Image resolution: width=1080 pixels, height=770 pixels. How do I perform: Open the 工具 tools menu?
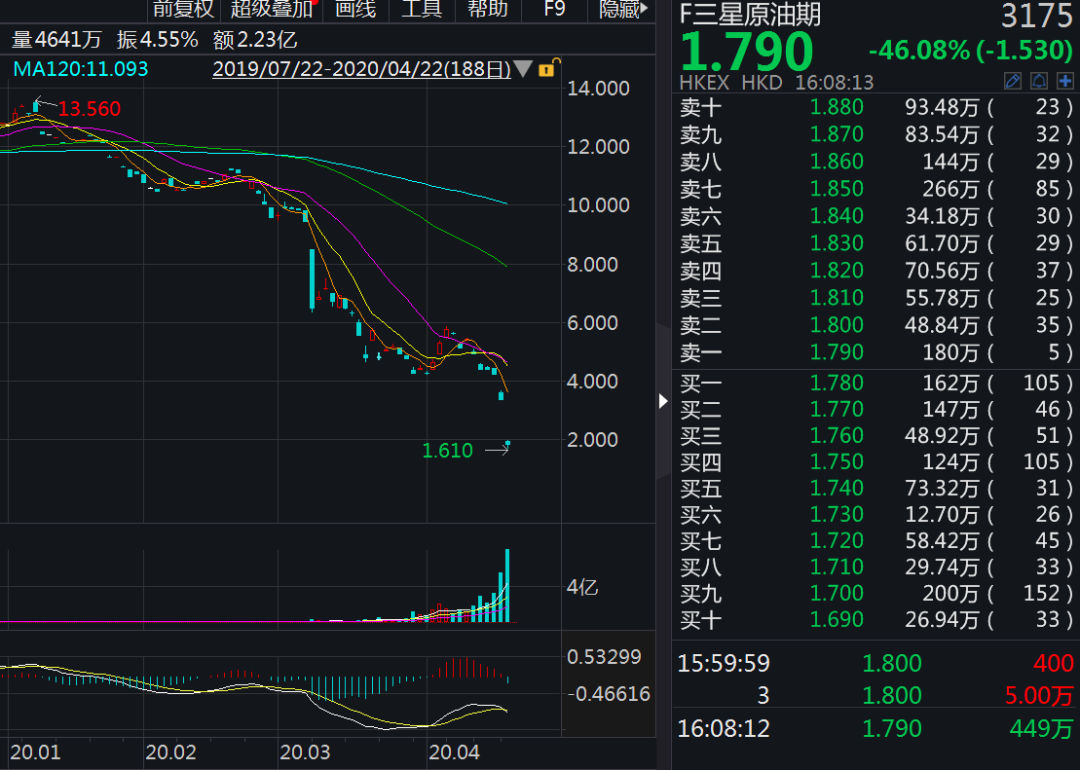[x=422, y=10]
